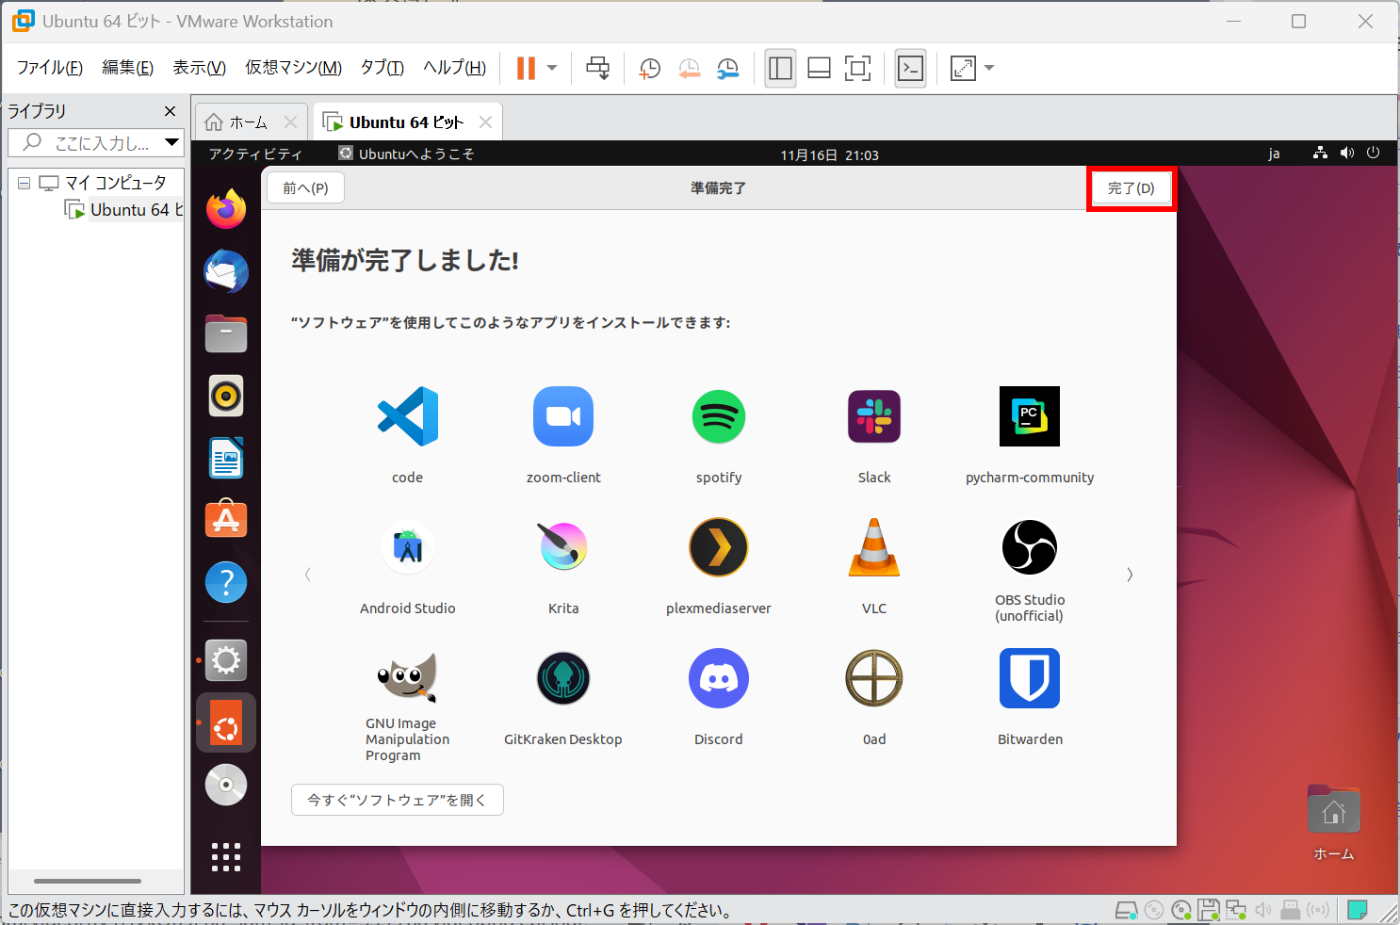Click the Discord app icon

coord(719,679)
